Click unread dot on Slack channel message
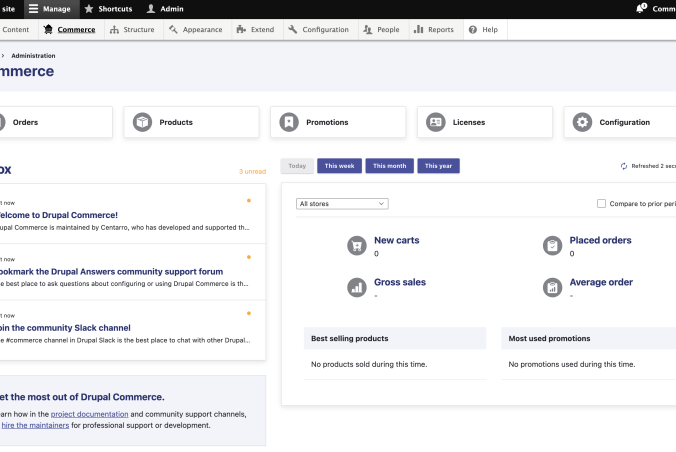This screenshot has height=452, width=676. coord(249,313)
